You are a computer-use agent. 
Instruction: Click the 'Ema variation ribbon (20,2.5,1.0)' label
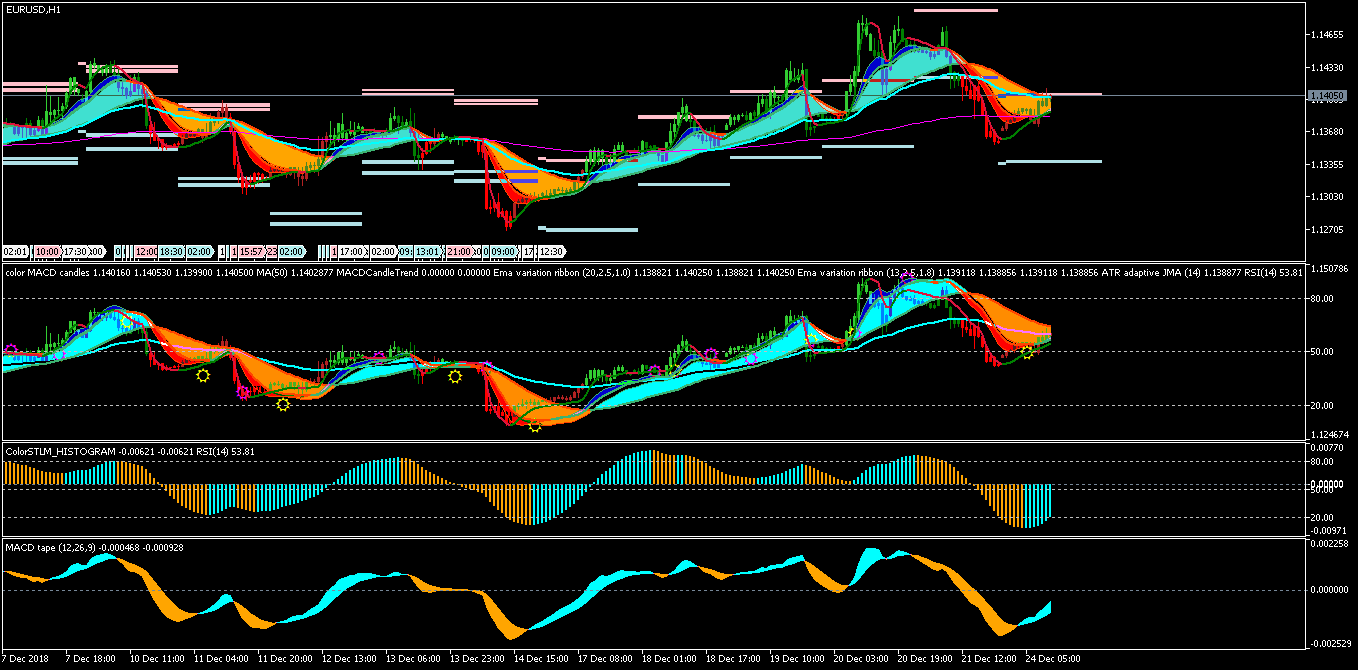(x=561, y=272)
